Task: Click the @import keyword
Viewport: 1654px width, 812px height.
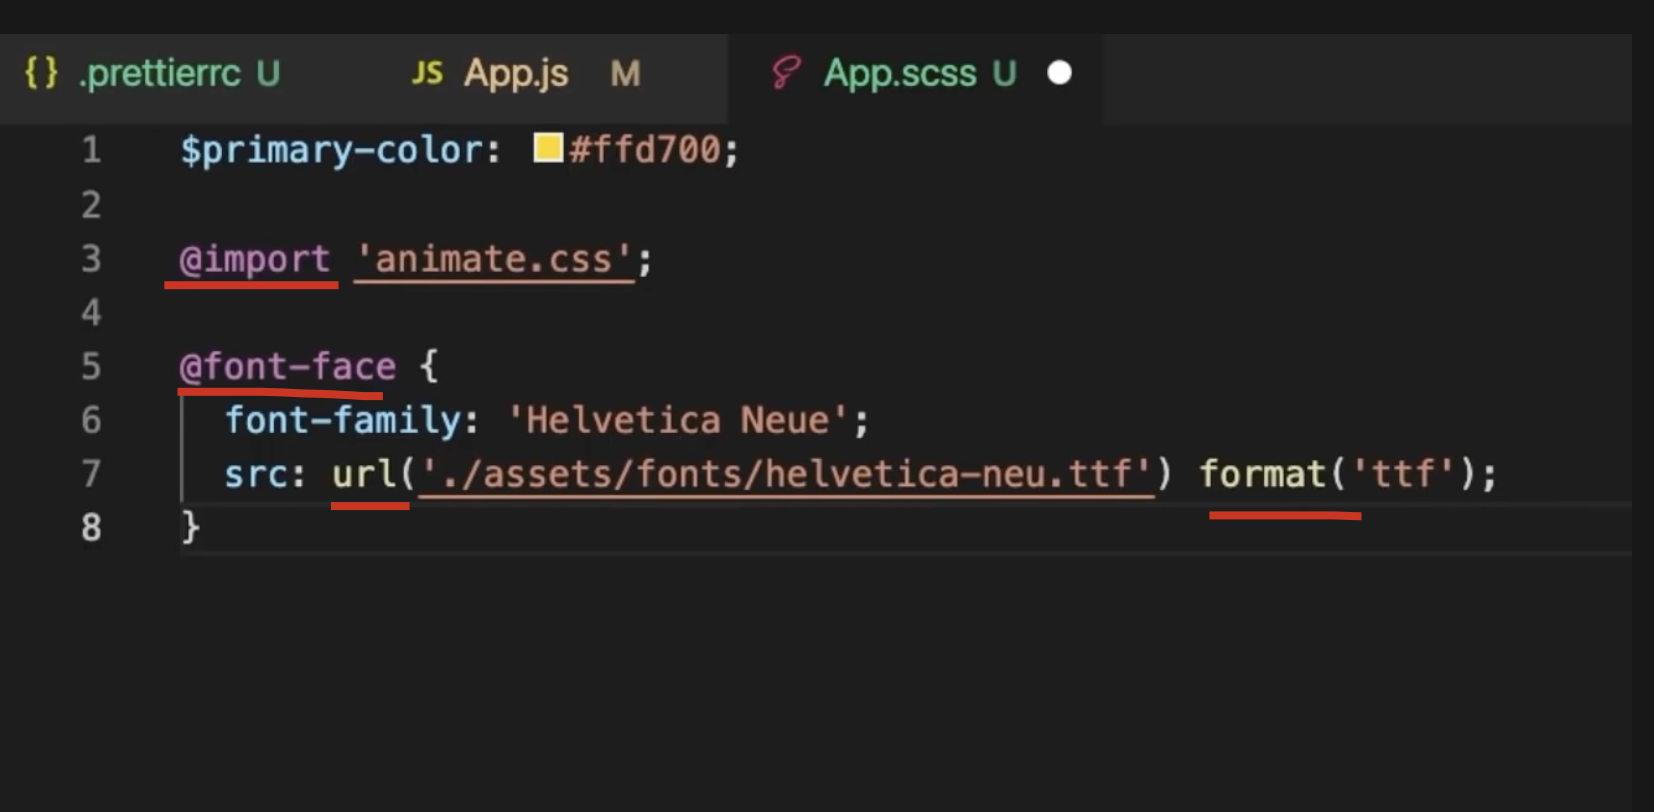Action: click(254, 260)
